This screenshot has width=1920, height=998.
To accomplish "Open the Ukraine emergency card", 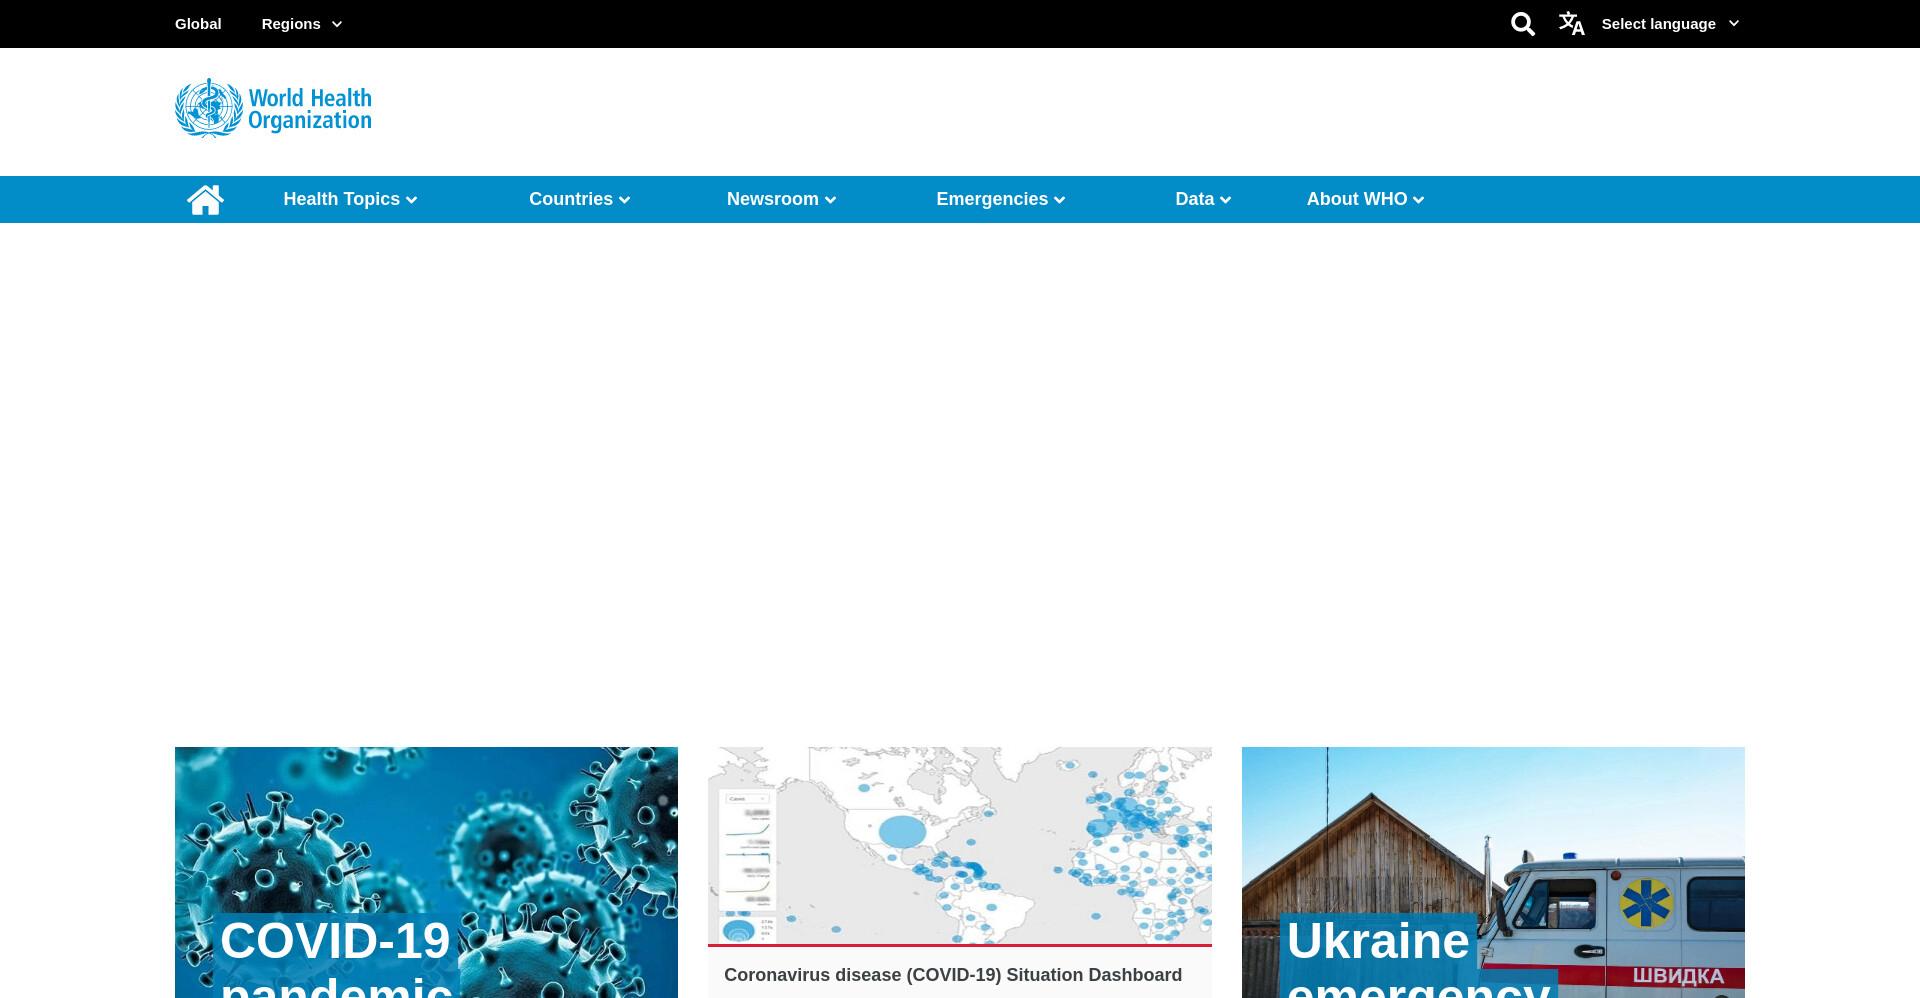I will [1493, 872].
